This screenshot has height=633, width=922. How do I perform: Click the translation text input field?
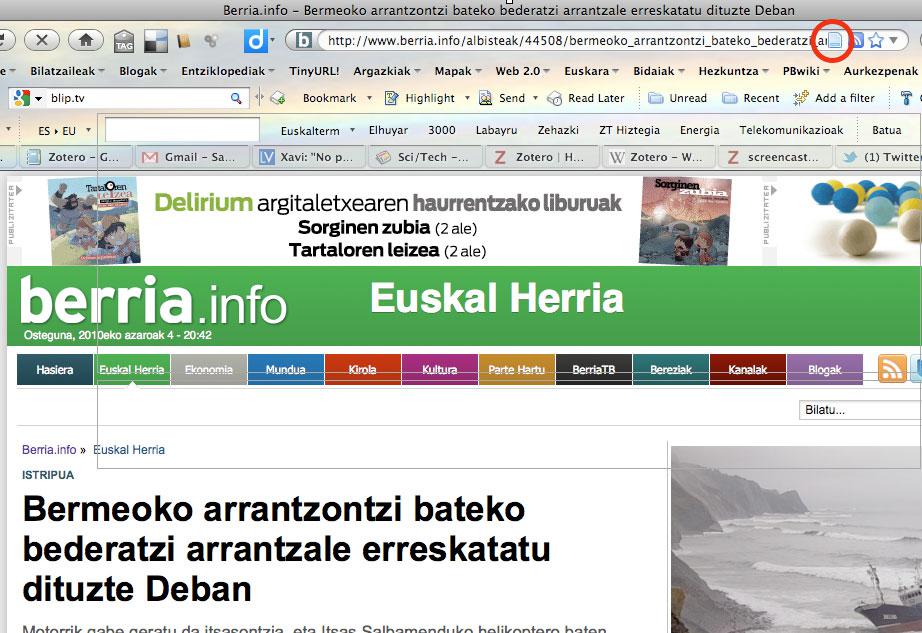coord(181,131)
